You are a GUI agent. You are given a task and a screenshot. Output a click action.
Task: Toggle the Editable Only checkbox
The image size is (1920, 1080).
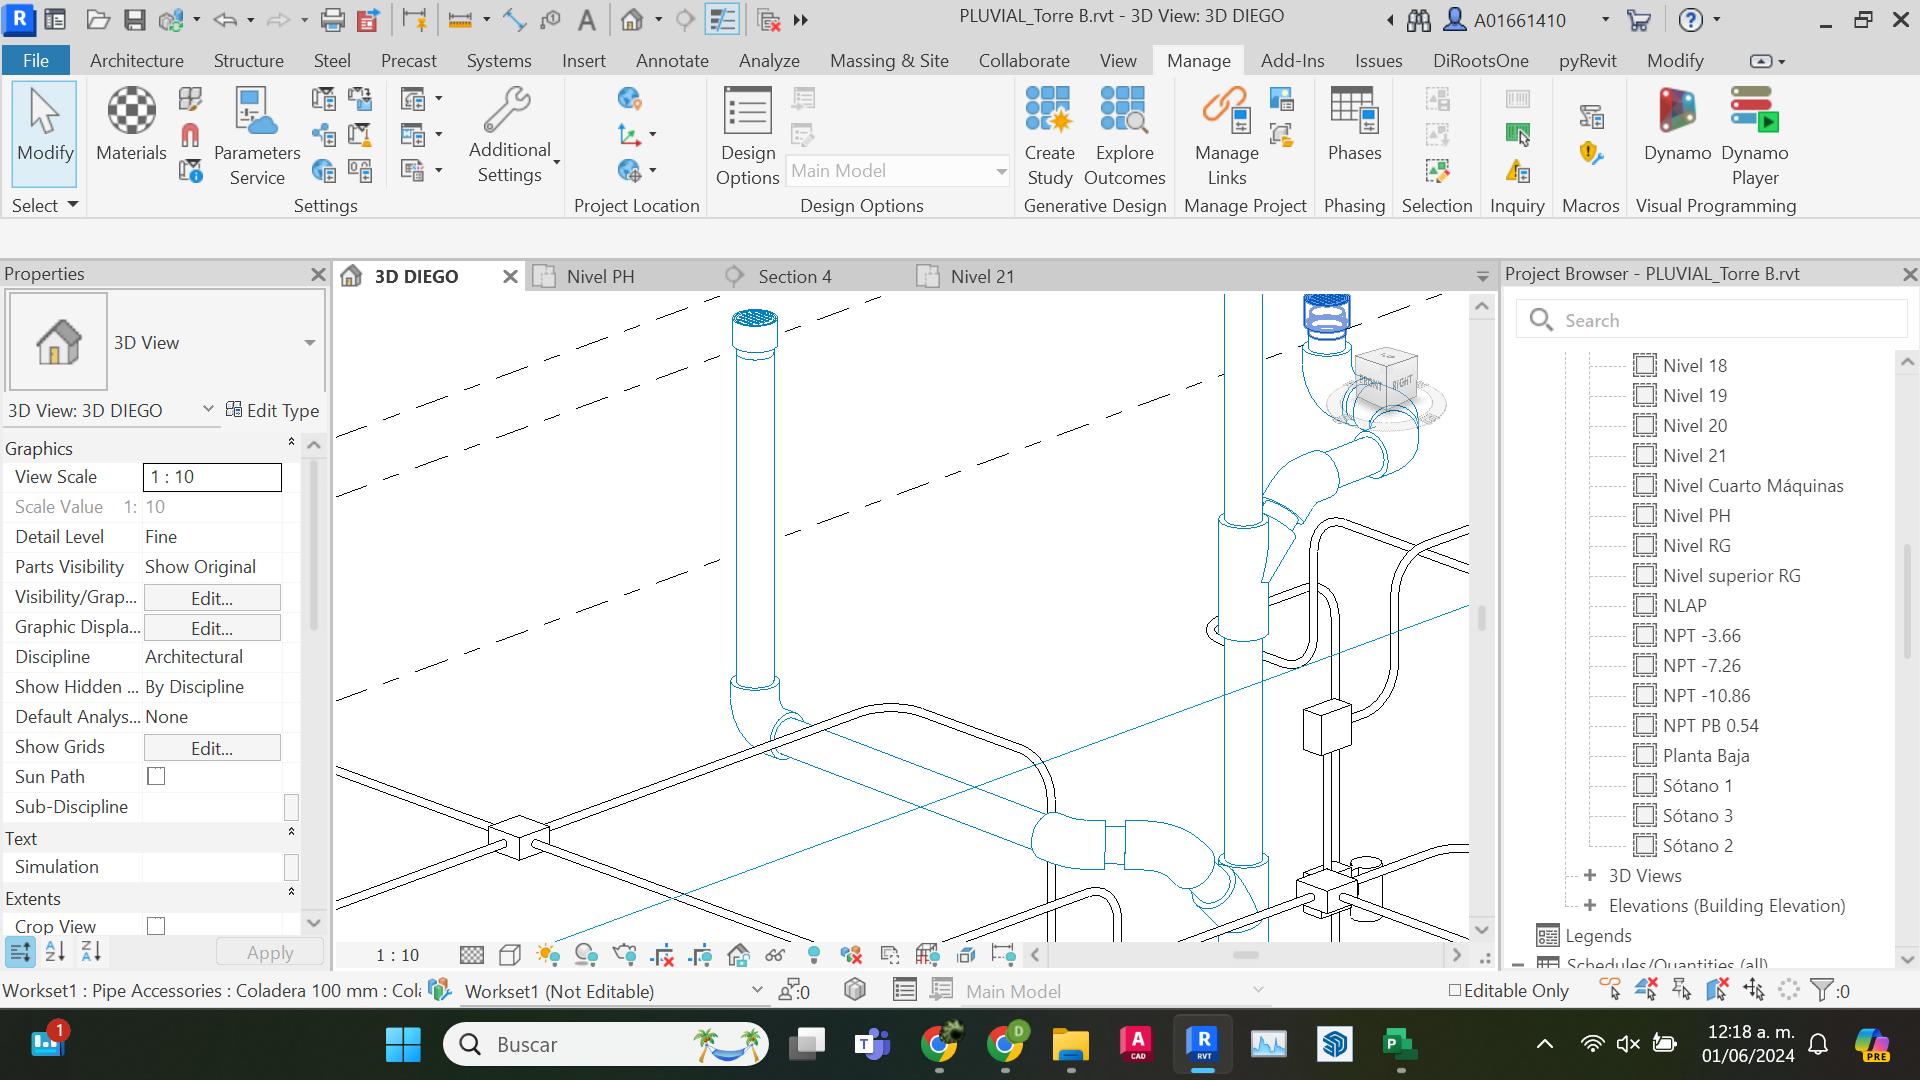click(1455, 990)
